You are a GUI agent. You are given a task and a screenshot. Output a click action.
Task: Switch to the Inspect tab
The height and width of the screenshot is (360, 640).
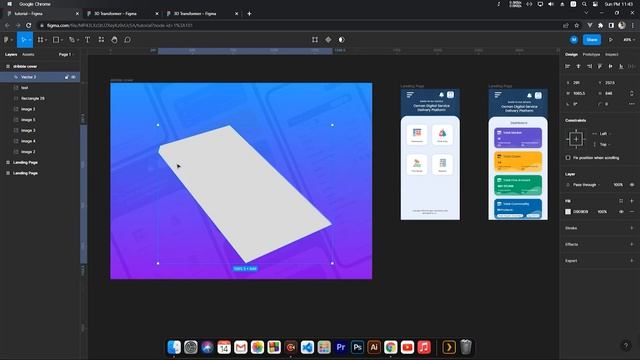point(611,54)
